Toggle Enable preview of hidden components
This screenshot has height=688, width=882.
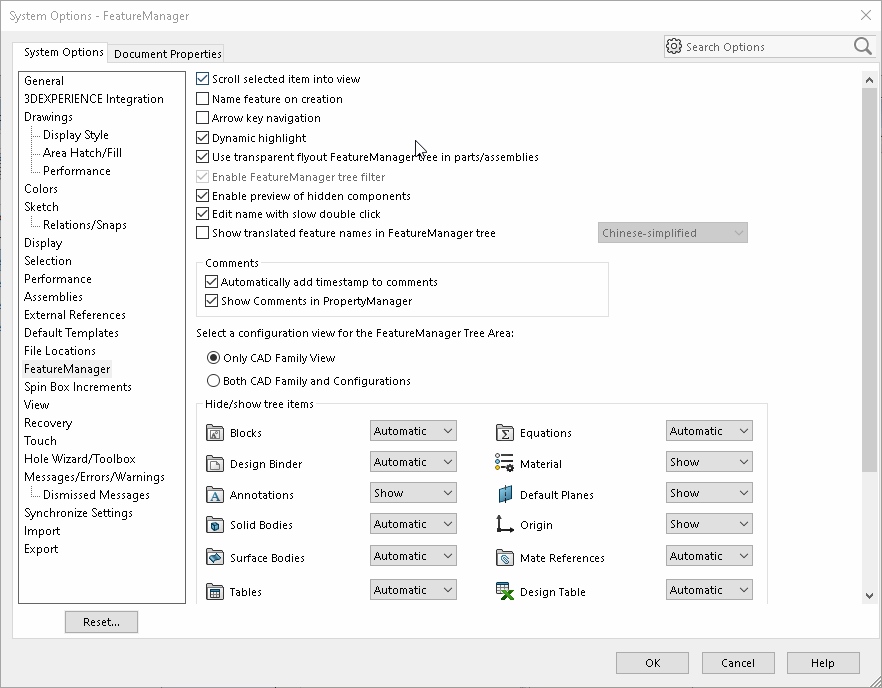202,196
